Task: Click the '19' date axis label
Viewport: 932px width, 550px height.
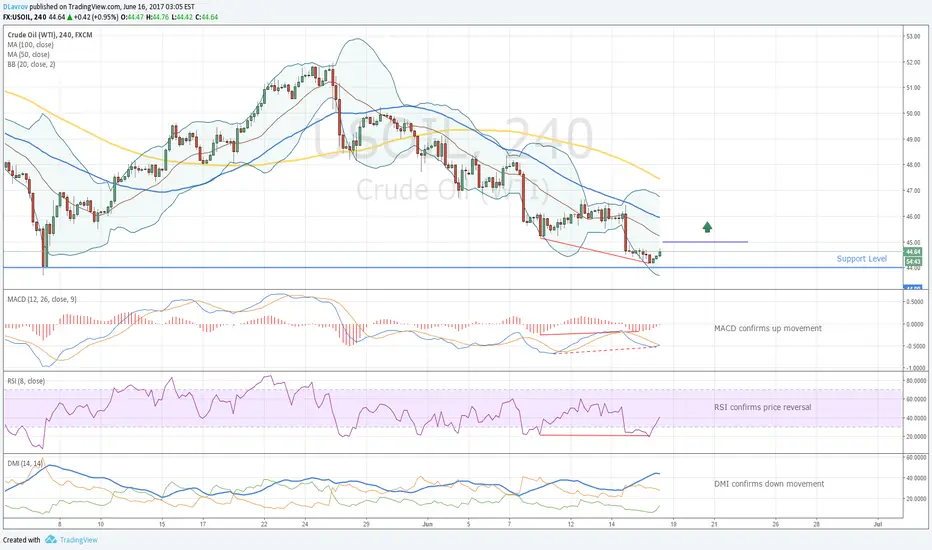Action: pyautogui.click(x=673, y=524)
